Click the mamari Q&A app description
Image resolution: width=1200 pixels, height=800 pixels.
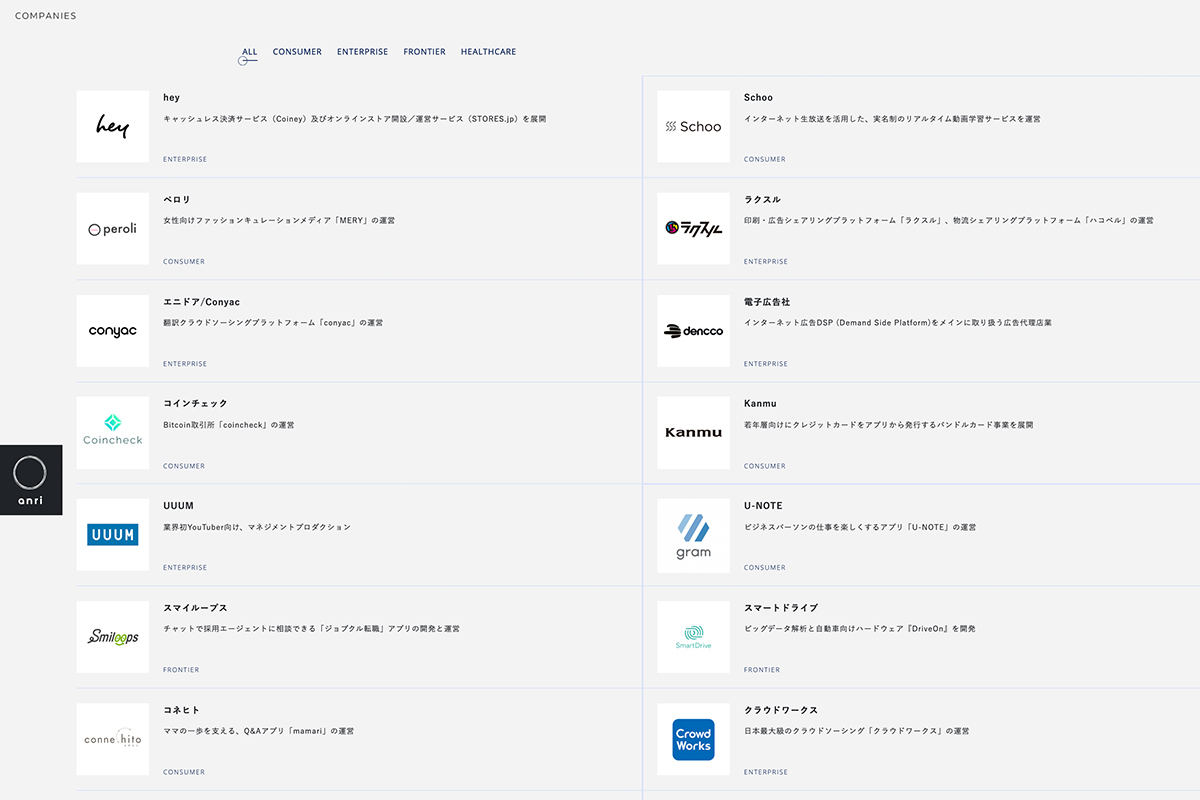pos(259,731)
